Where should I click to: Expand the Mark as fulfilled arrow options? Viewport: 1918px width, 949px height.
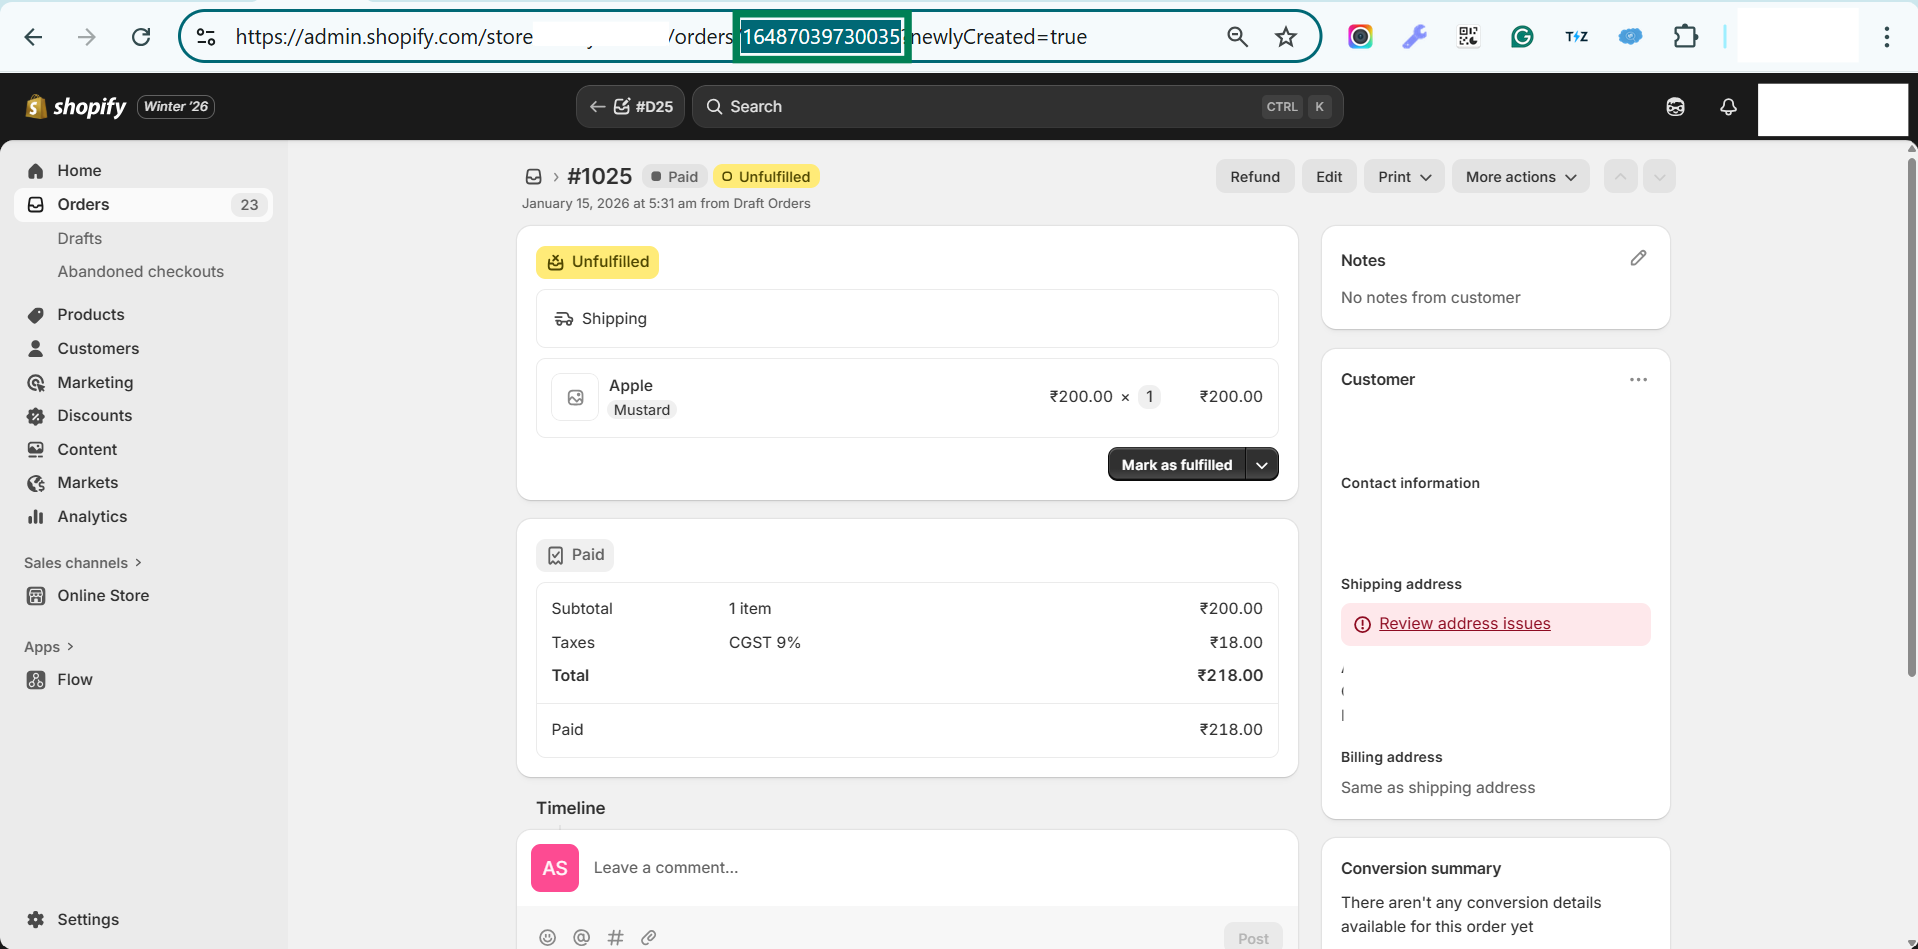tap(1262, 465)
